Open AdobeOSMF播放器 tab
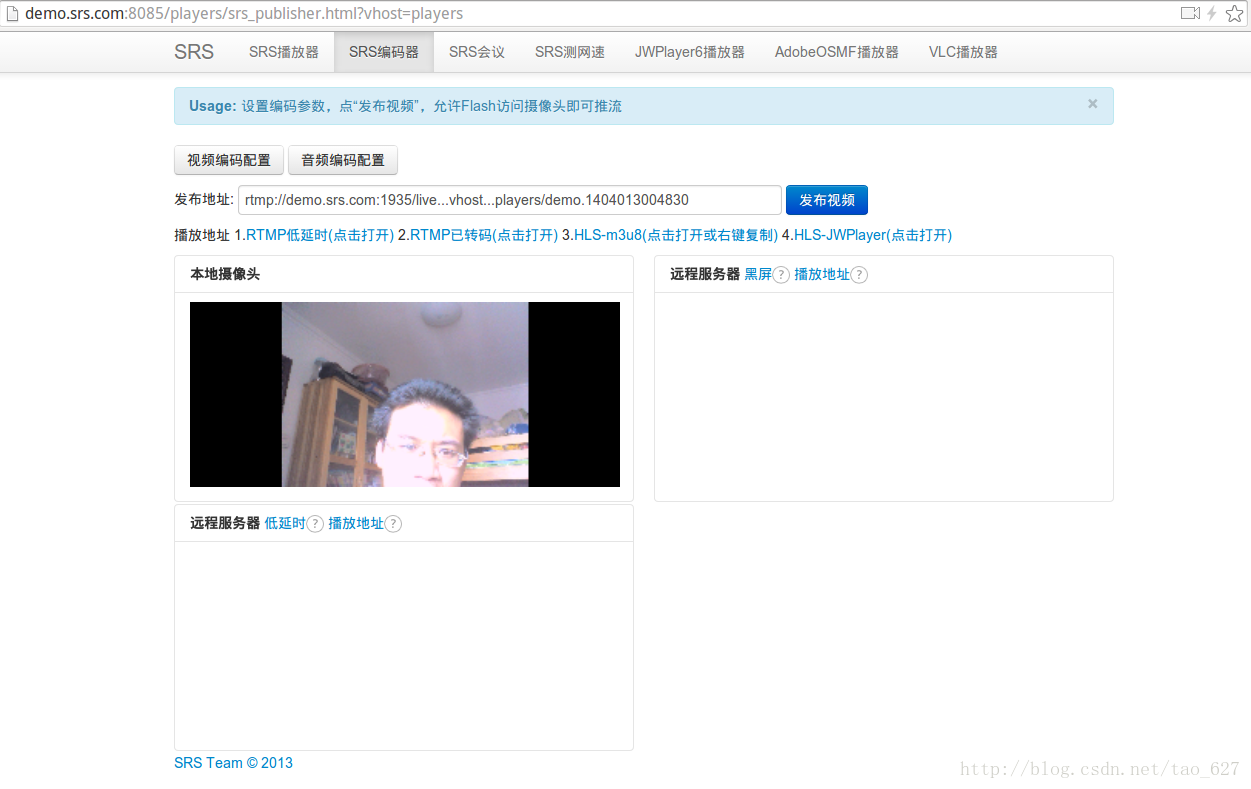 837,52
